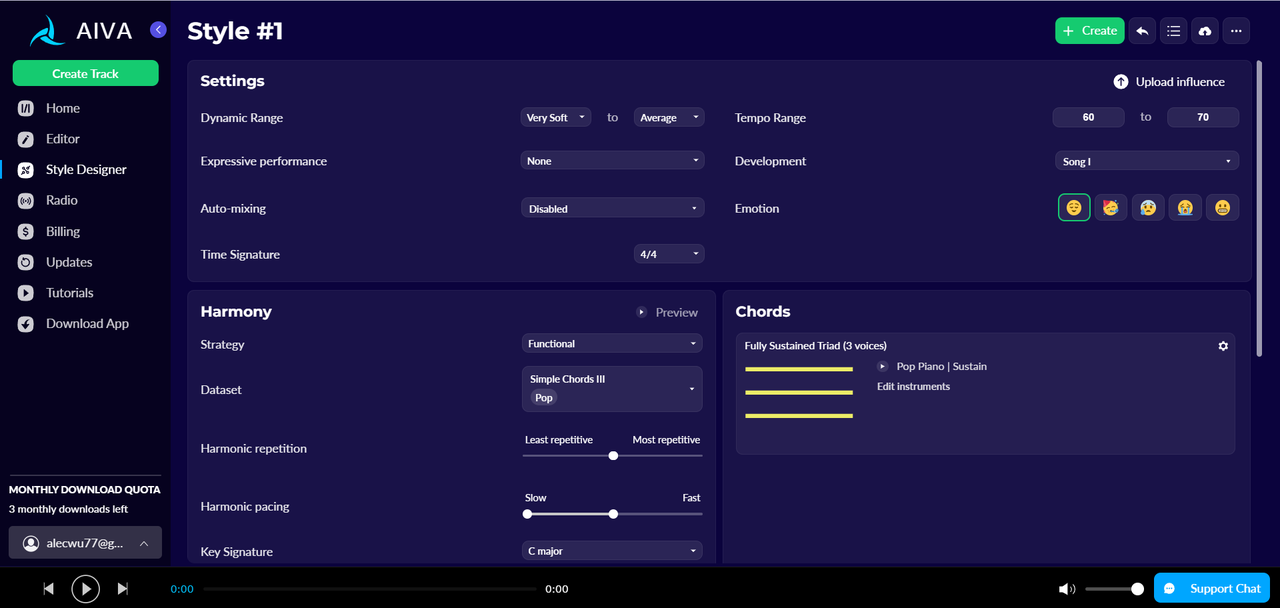The height and width of the screenshot is (608, 1280).
Task: Click the Home sidebar icon
Action: (x=26, y=108)
